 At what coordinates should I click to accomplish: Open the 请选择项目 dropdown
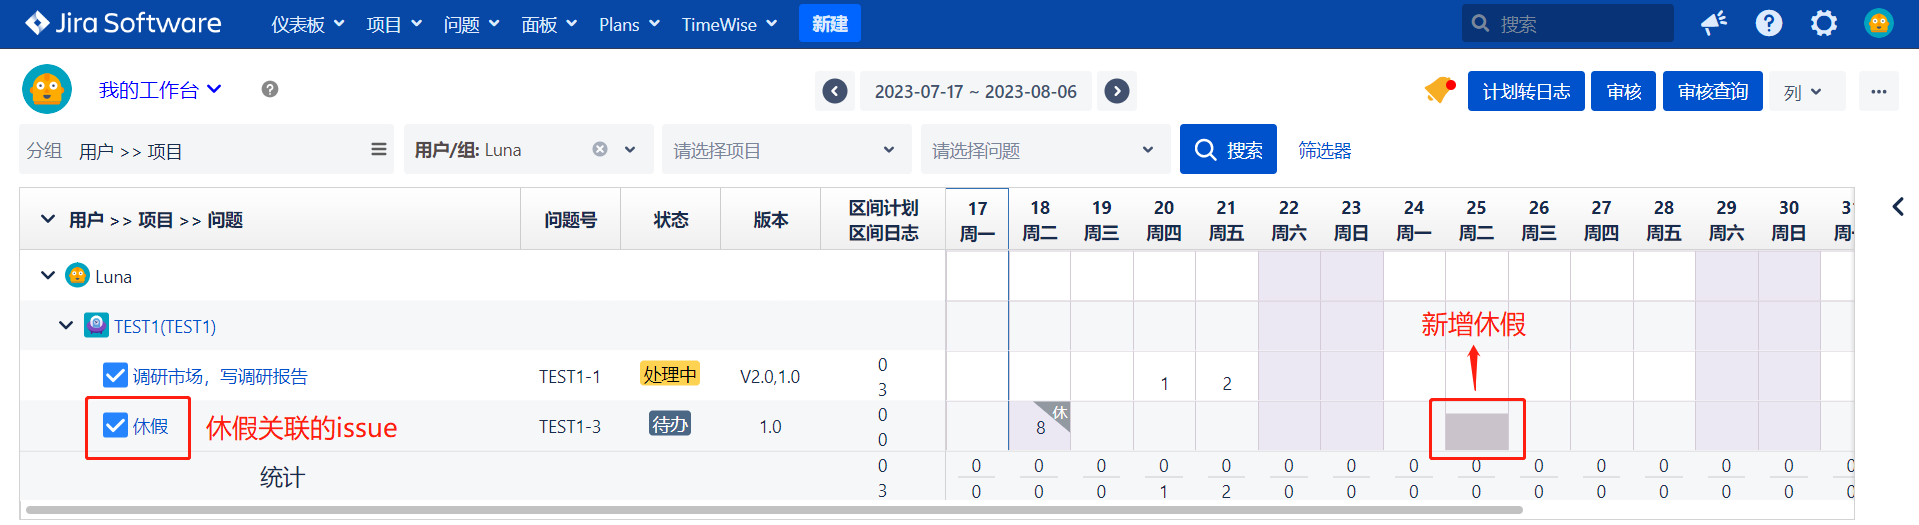pos(785,150)
